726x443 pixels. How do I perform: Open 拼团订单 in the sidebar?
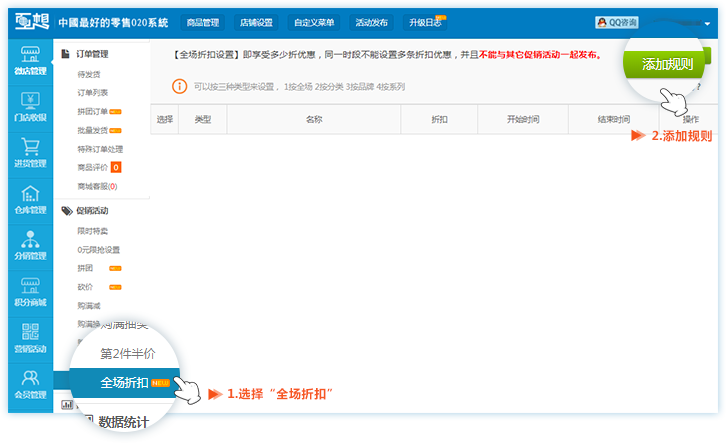coord(92,112)
